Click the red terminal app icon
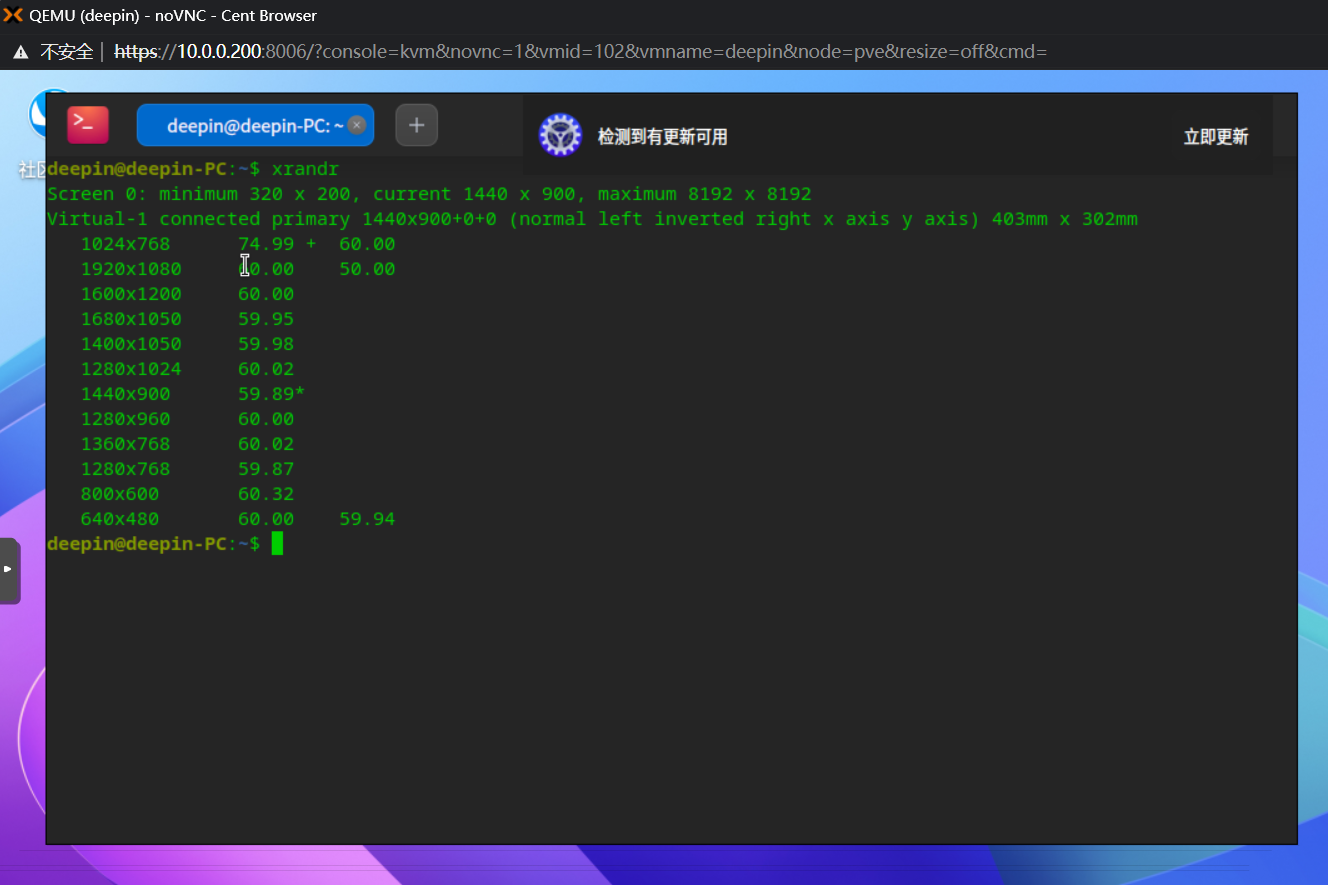This screenshot has height=885, width=1328. 88,125
